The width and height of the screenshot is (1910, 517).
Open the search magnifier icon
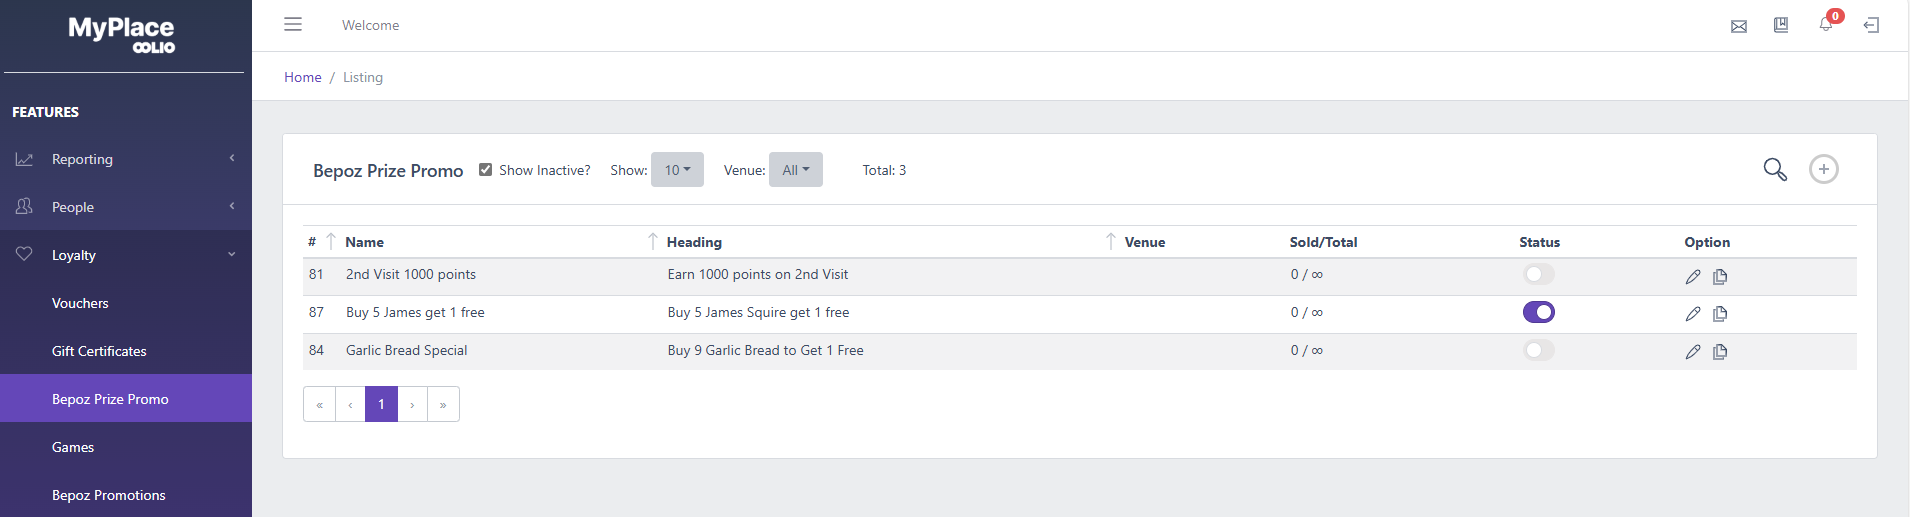(1775, 169)
